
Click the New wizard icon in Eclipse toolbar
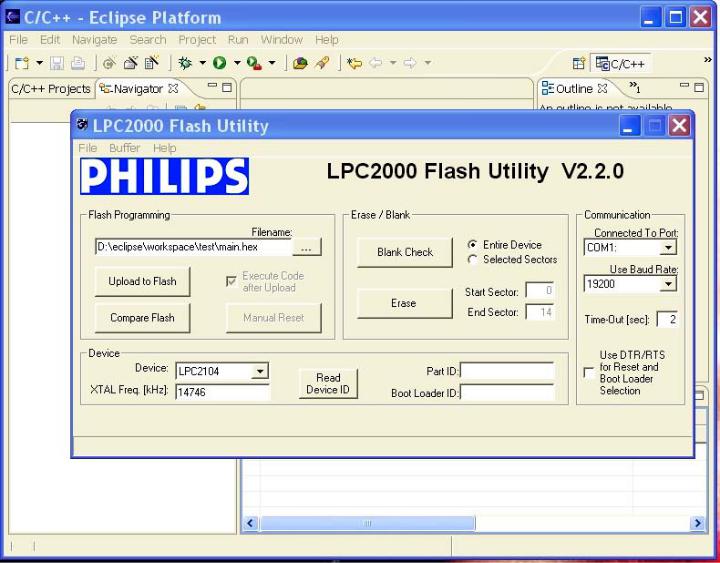(x=22, y=63)
